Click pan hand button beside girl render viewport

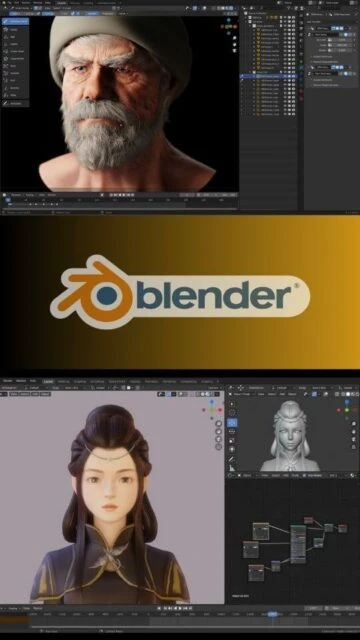click(x=219, y=431)
